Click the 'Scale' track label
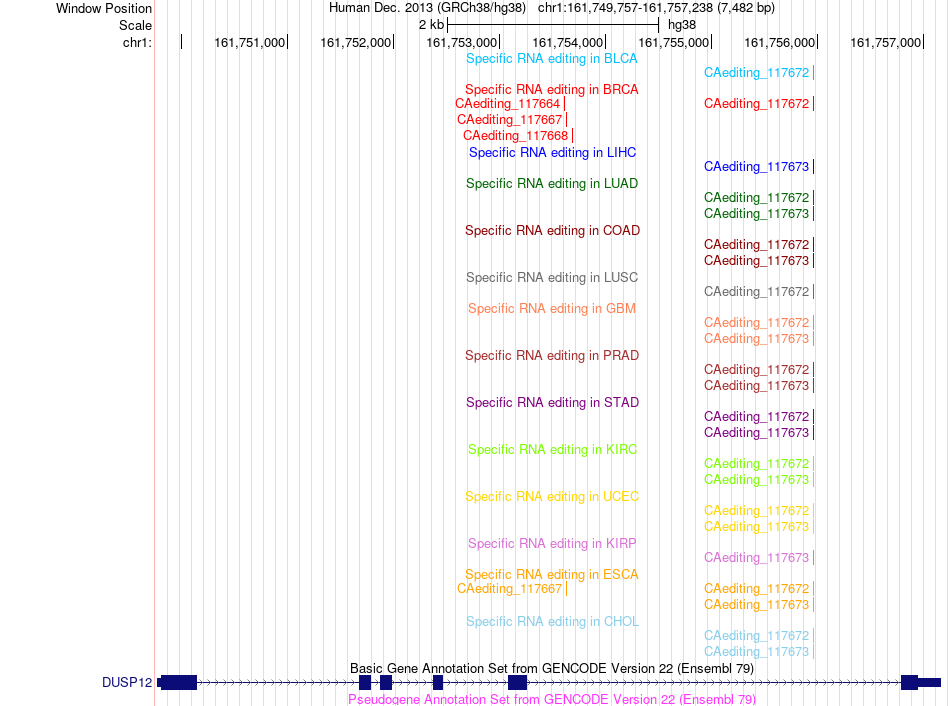The width and height of the screenshot is (950, 706). tap(135, 25)
